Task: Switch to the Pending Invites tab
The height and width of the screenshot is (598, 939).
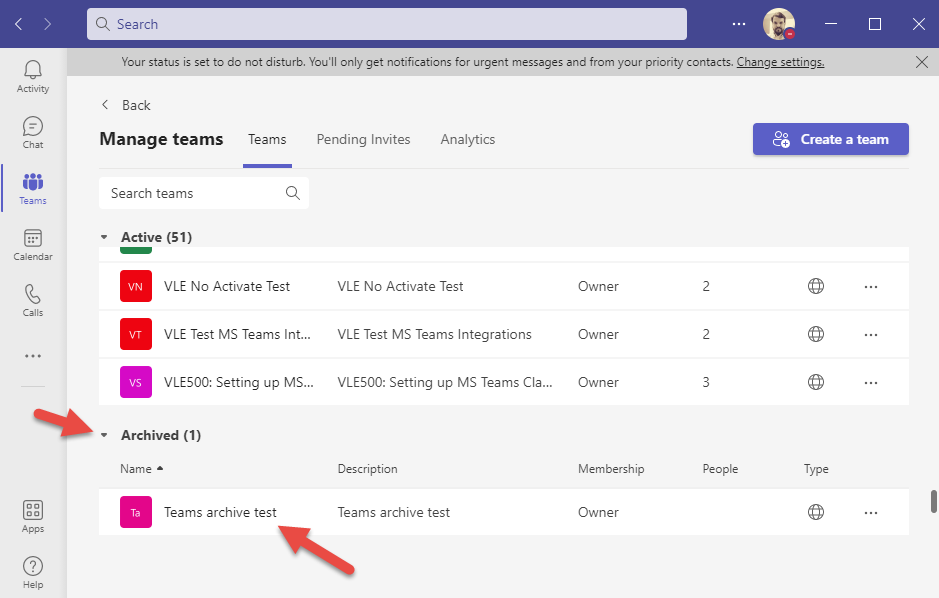Action: point(364,139)
